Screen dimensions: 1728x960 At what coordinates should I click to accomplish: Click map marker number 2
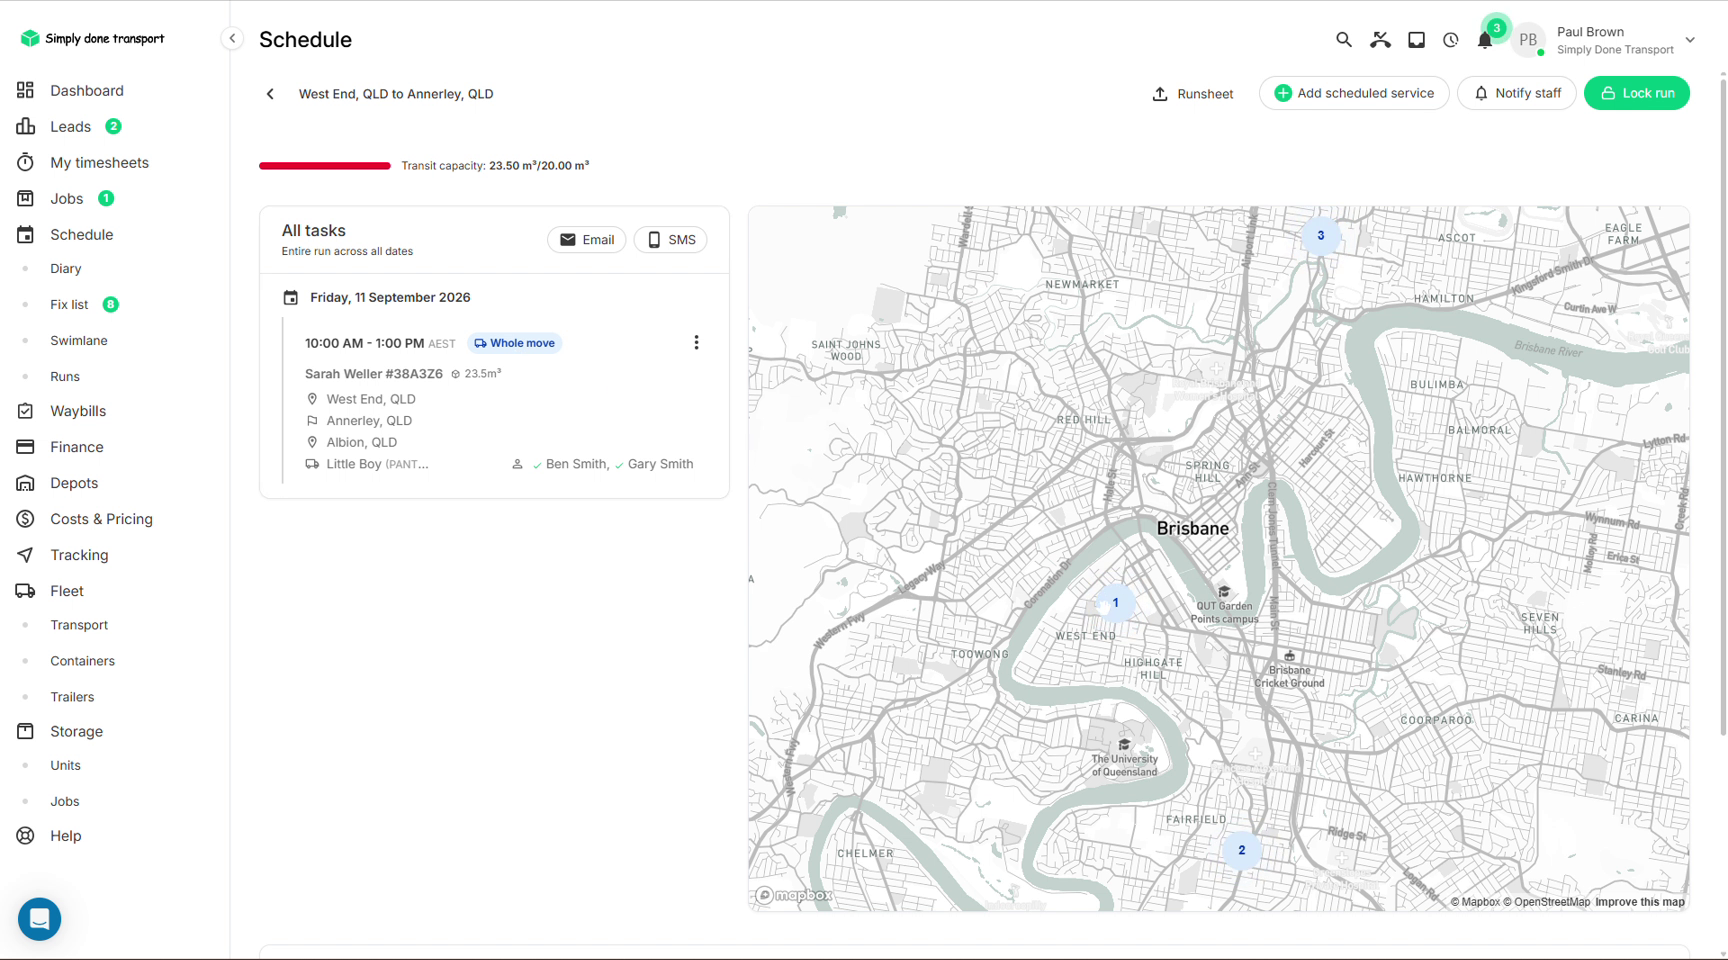point(1241,851)
